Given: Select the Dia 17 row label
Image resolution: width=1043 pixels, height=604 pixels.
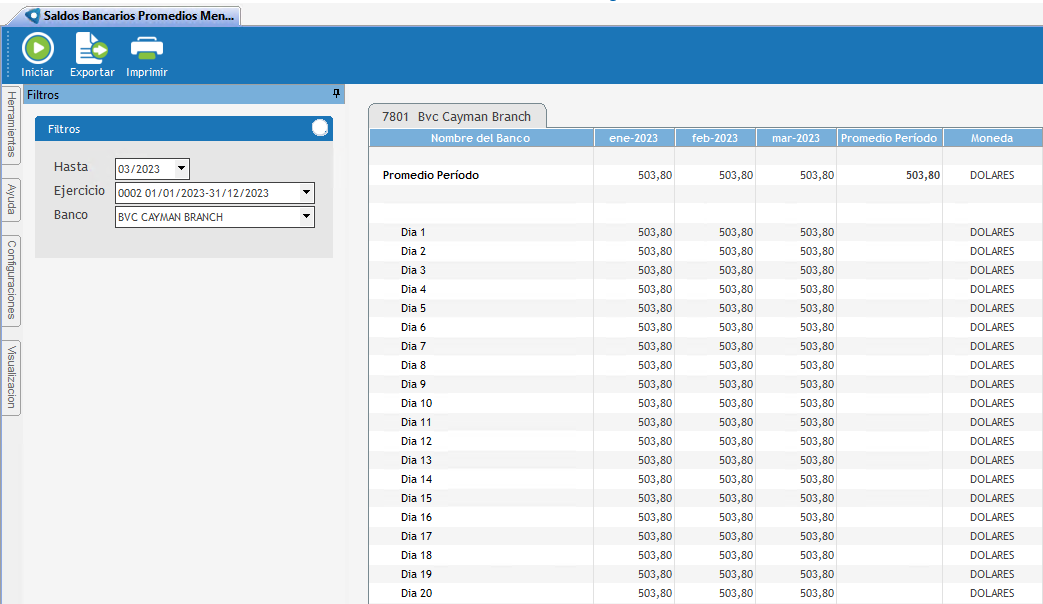Looking at the screenshot, I should pos(416,536).
